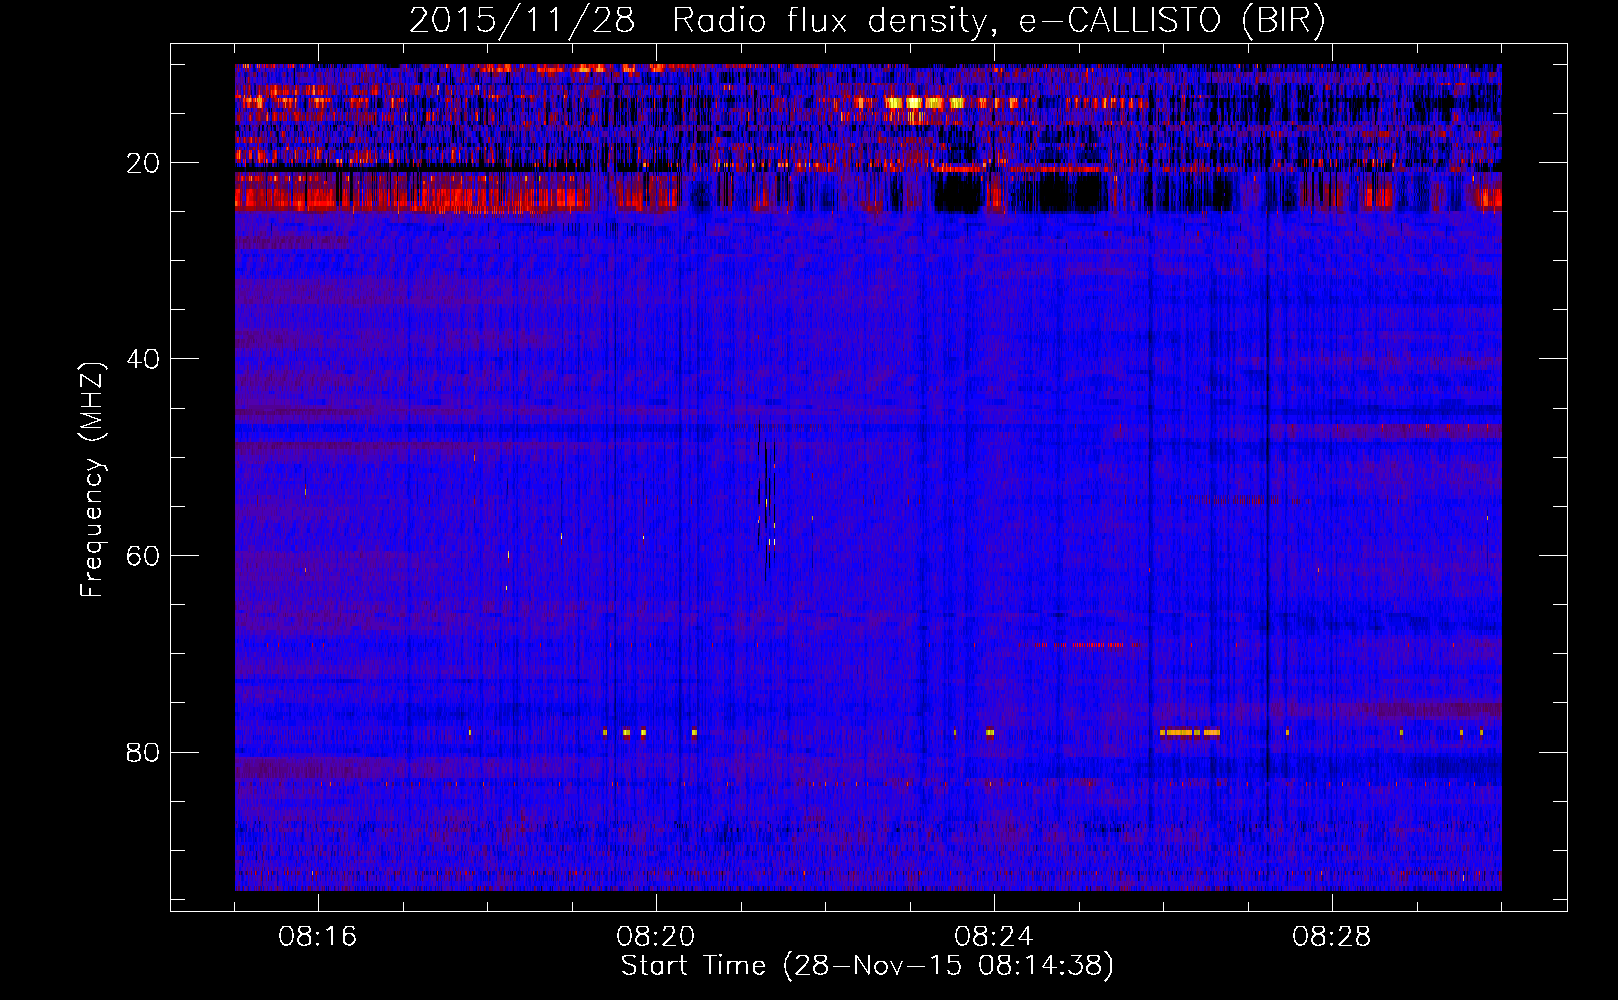Click the 08:20 time tick label

656,937
